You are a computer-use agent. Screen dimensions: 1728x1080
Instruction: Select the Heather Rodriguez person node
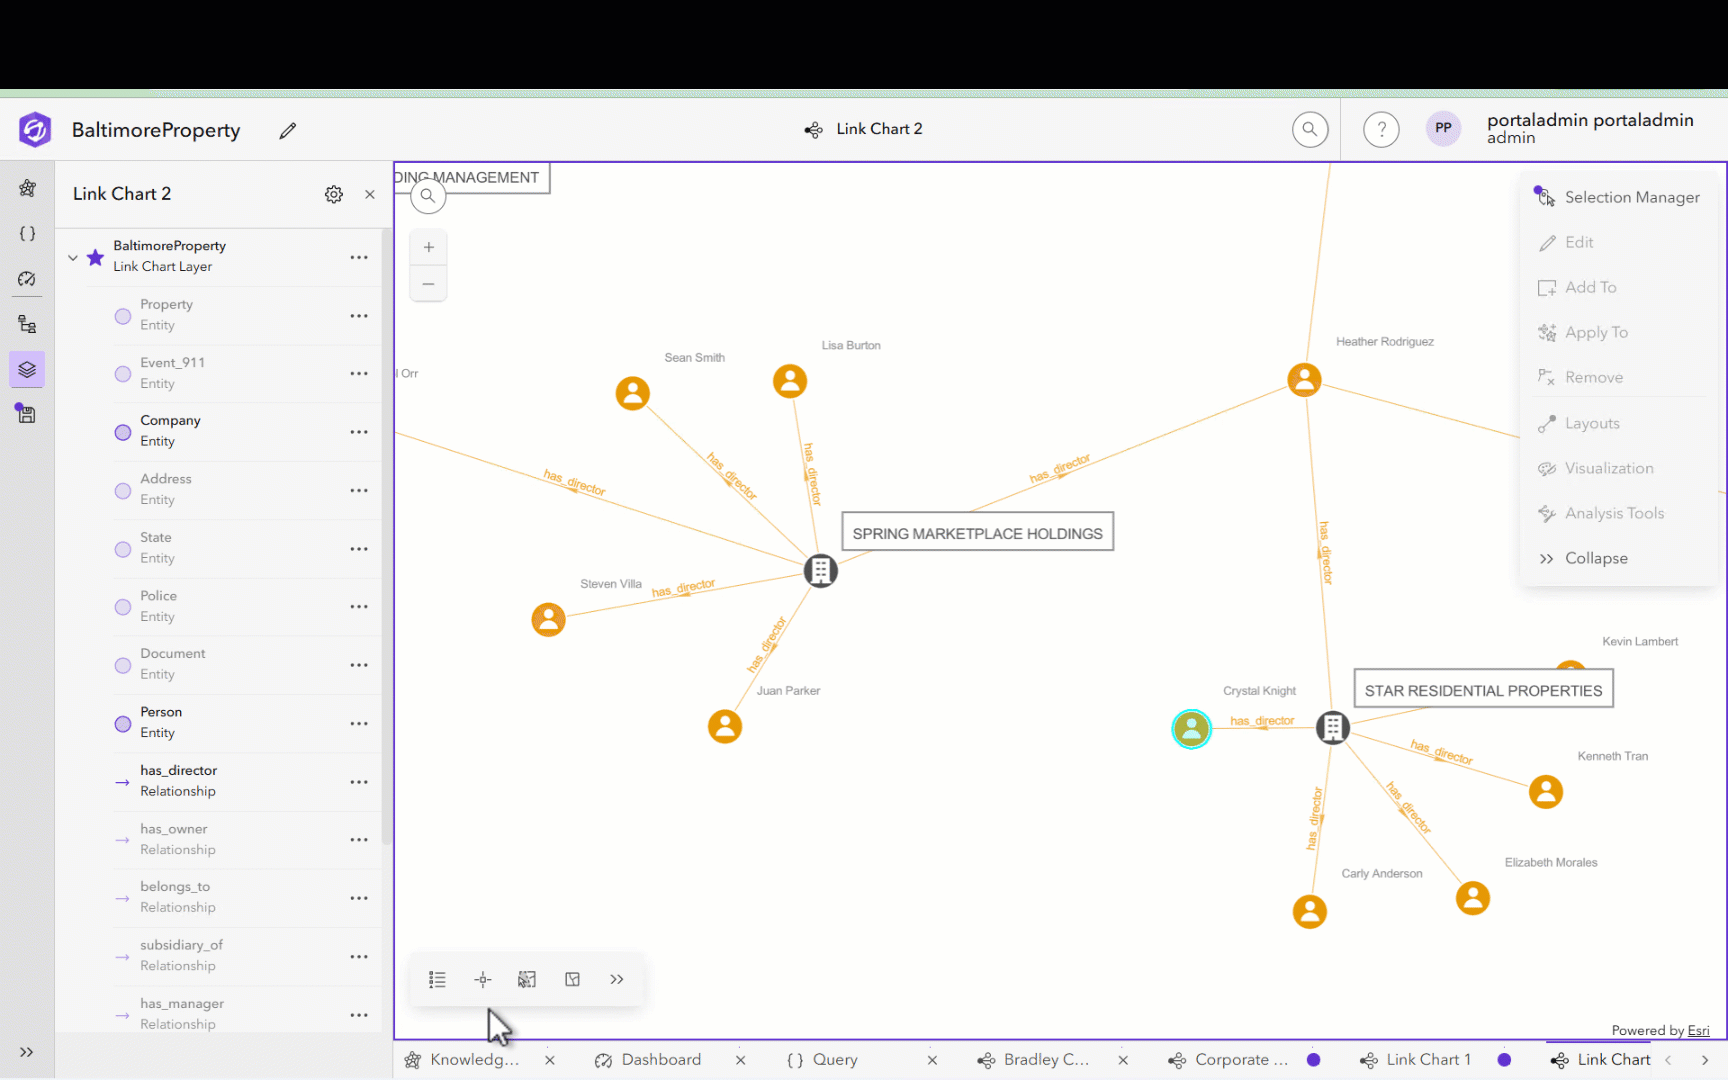(1304, 380)
